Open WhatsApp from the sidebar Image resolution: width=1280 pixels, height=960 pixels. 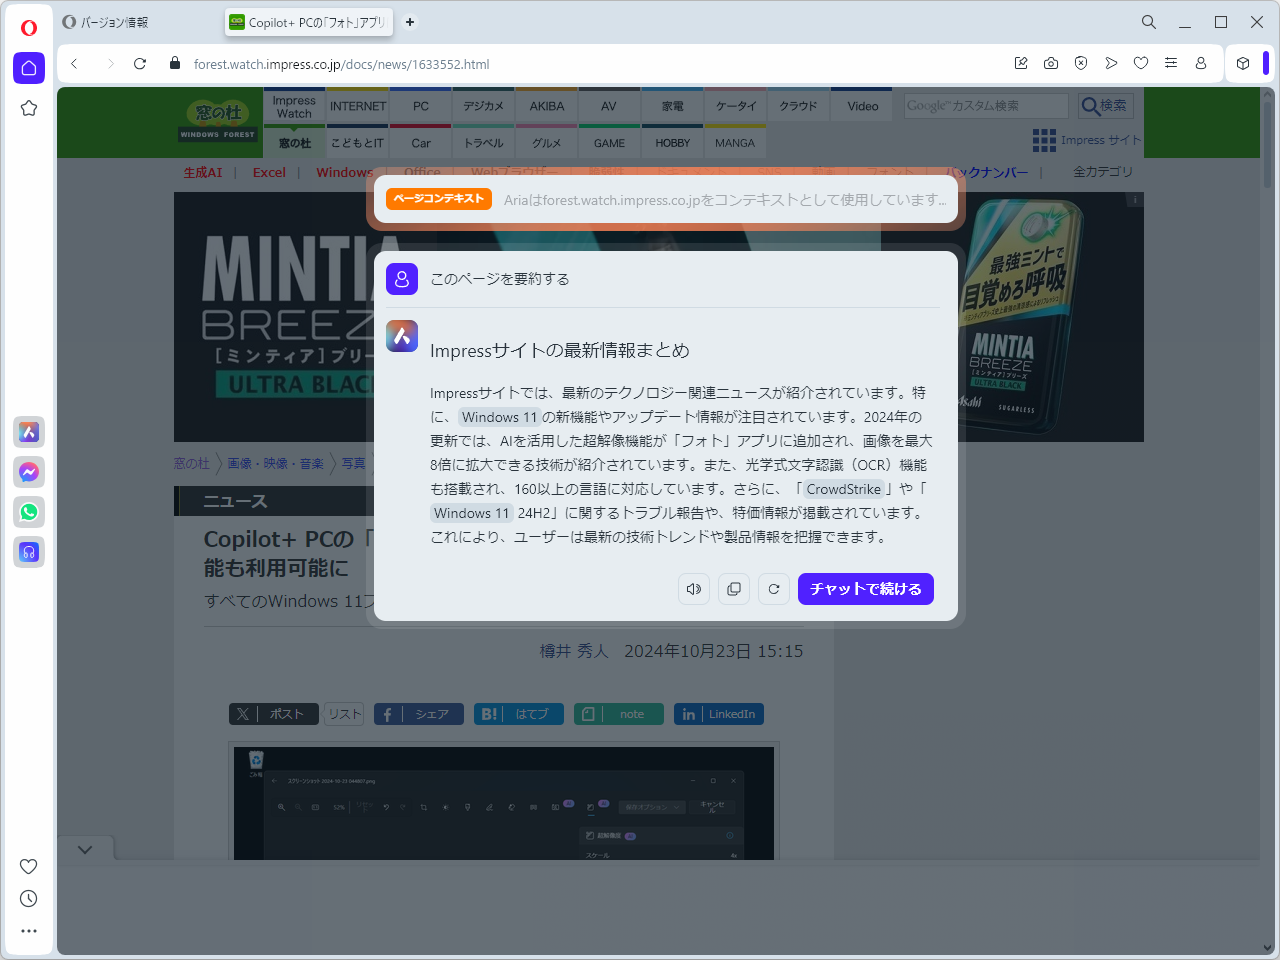pyautogui.click(x=28, y=512)
